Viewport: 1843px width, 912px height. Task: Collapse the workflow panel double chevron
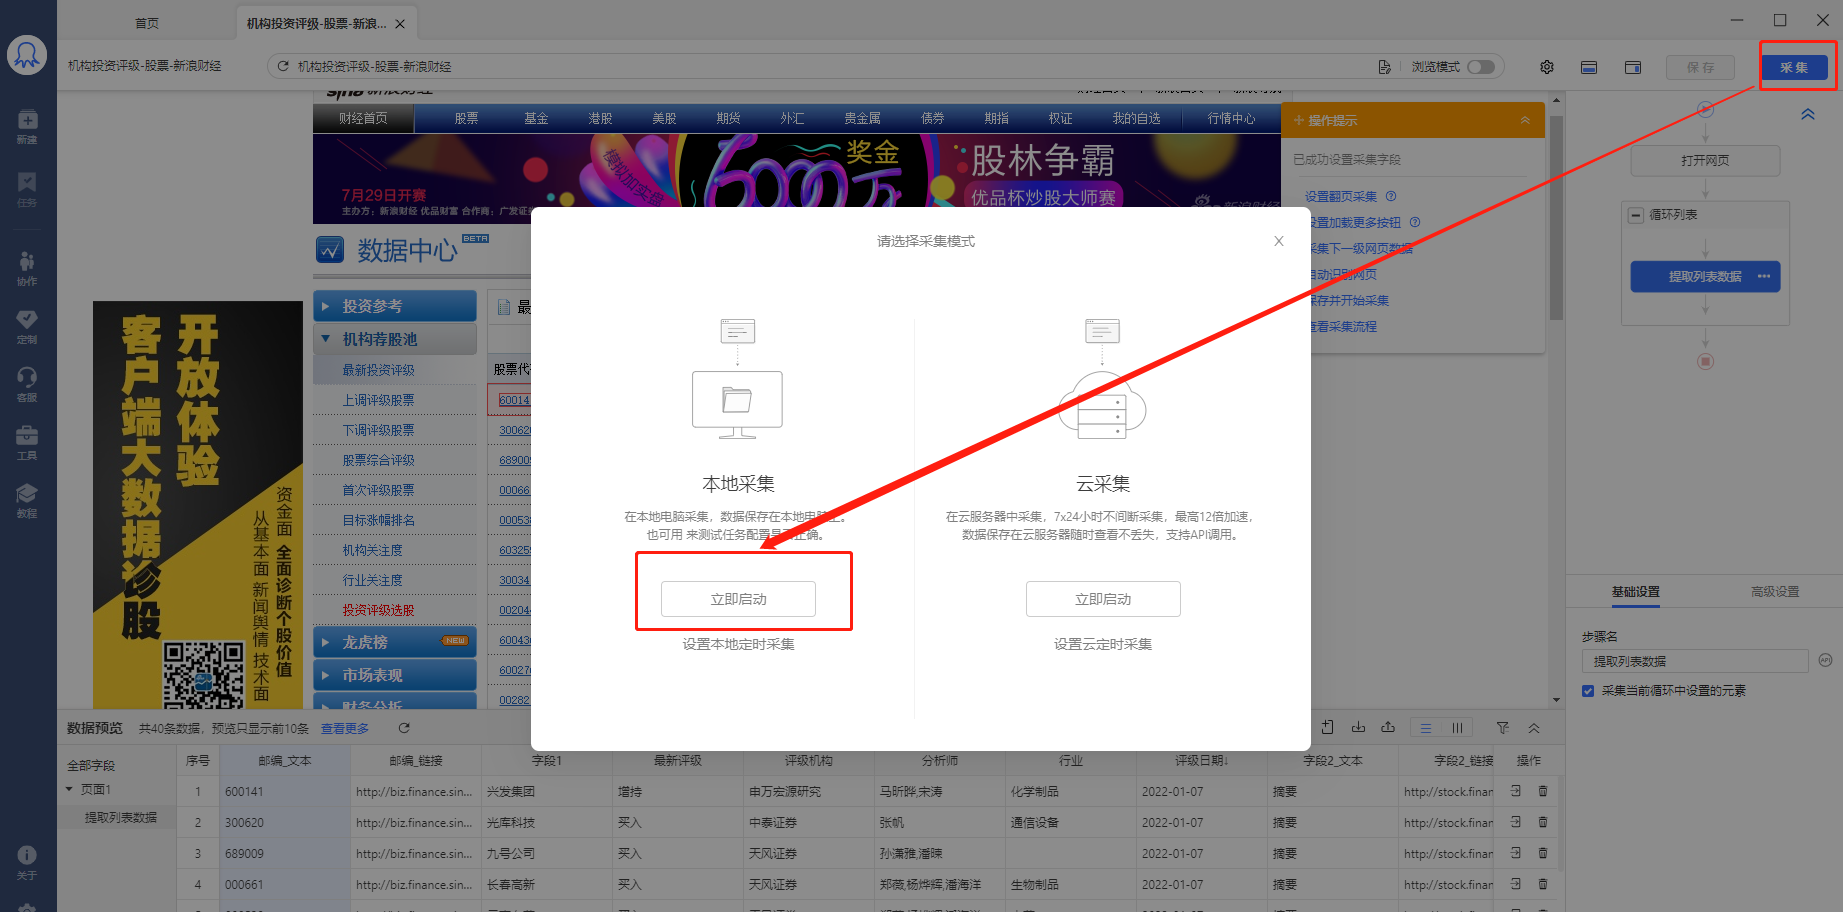point(1808,114)
